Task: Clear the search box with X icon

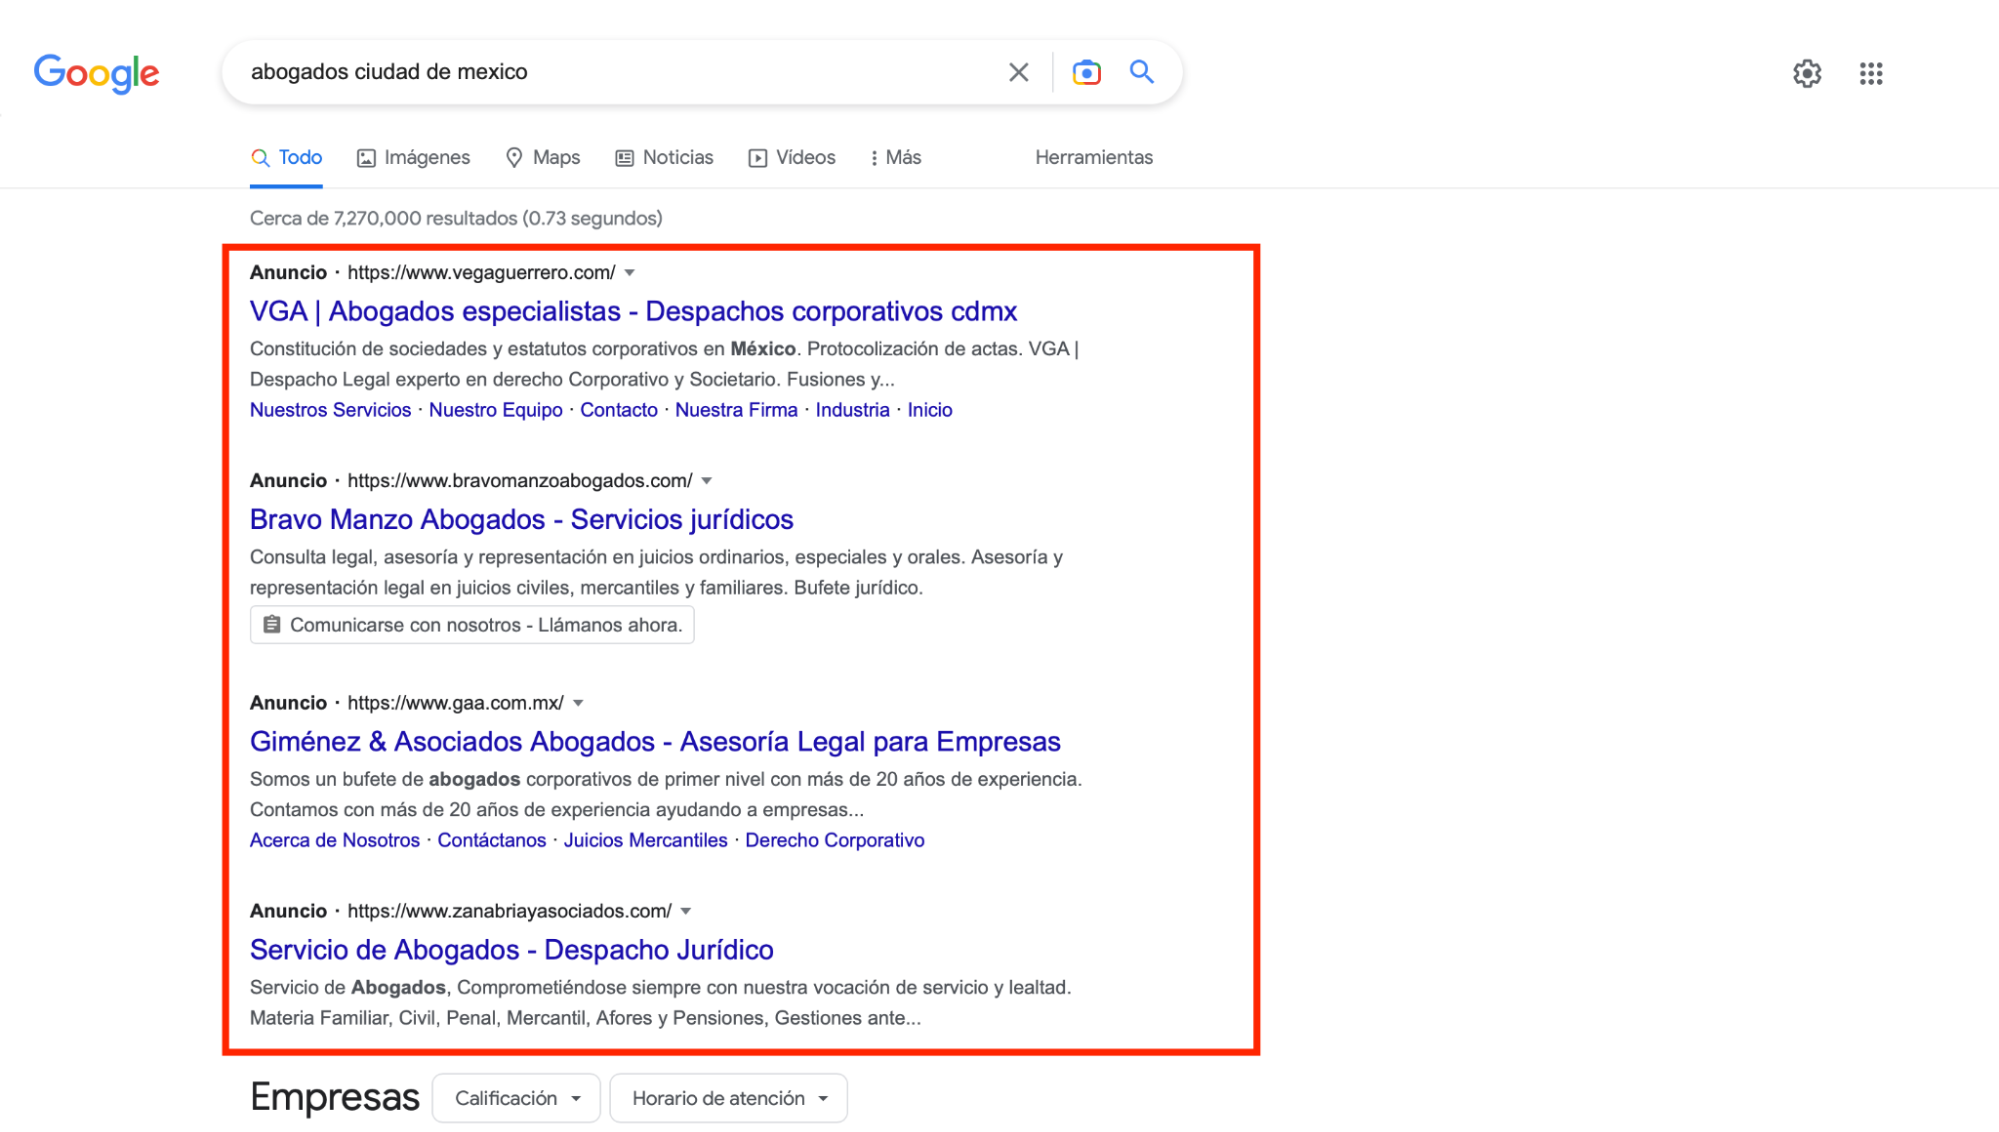Action: pyautogui.click(x=1018, y=72)
